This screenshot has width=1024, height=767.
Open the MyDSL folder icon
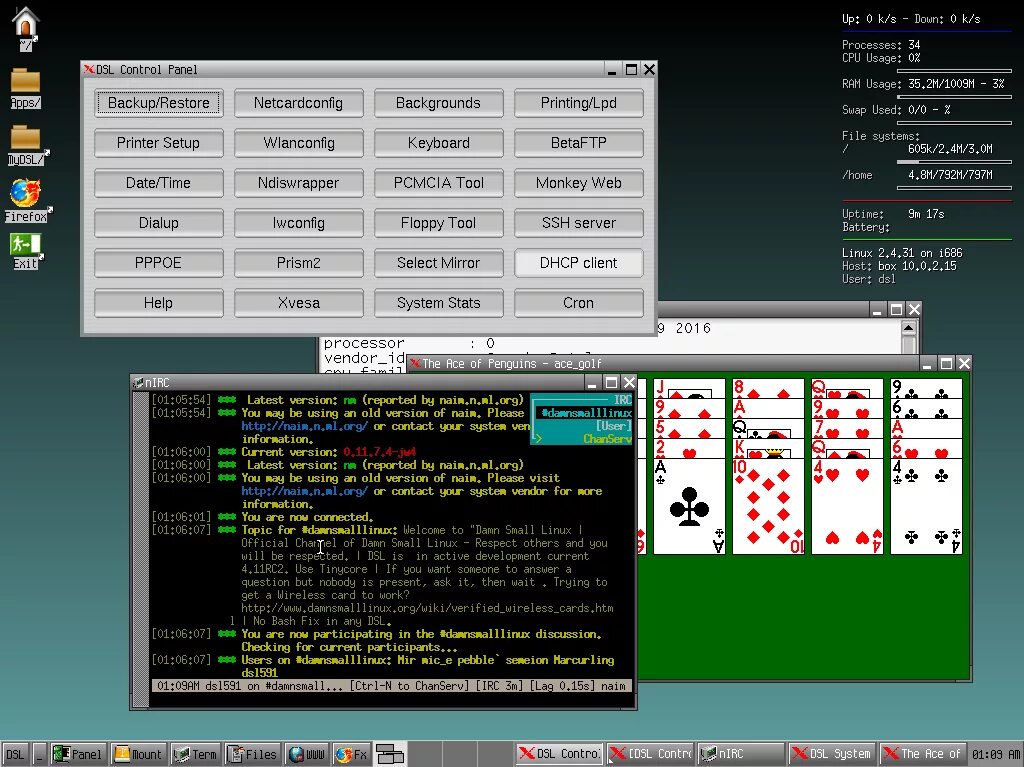pyautogui.click(x=26, y=145)
